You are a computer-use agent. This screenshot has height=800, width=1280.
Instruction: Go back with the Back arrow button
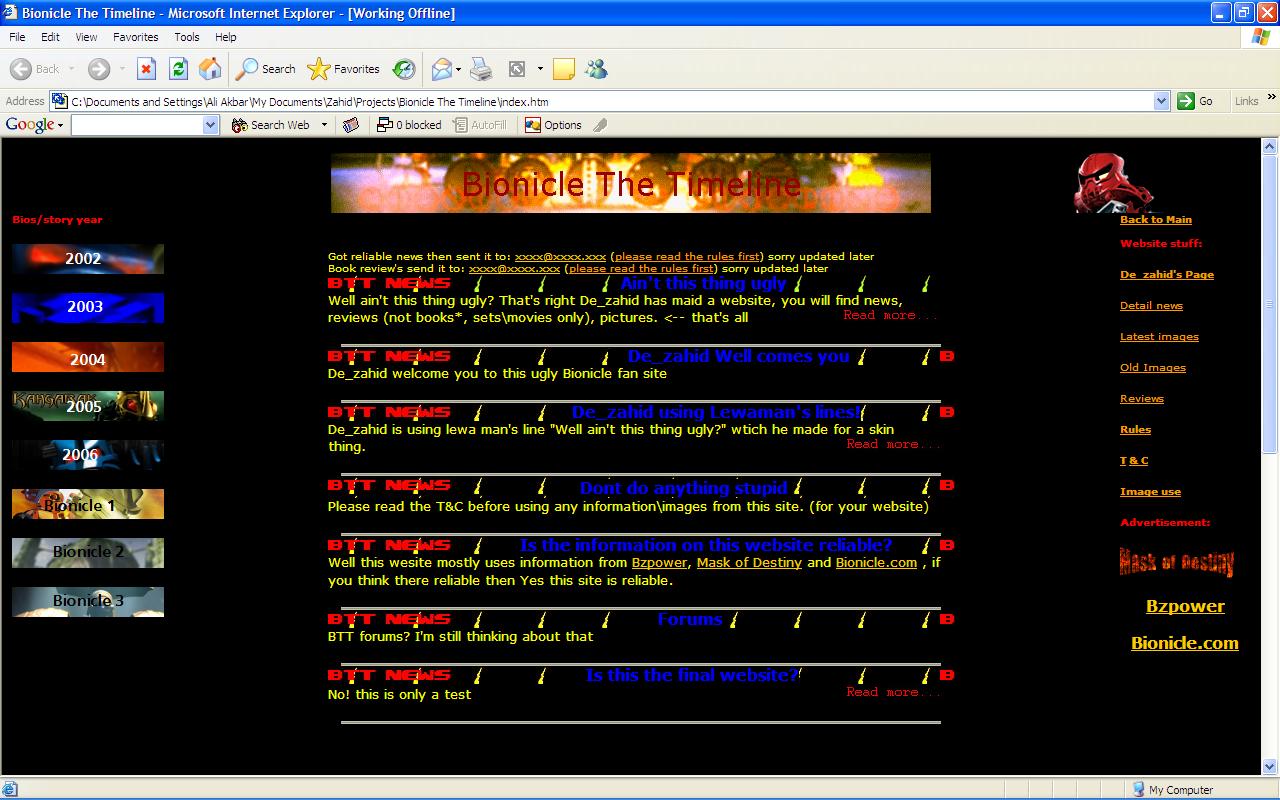(x=36, y=69)
